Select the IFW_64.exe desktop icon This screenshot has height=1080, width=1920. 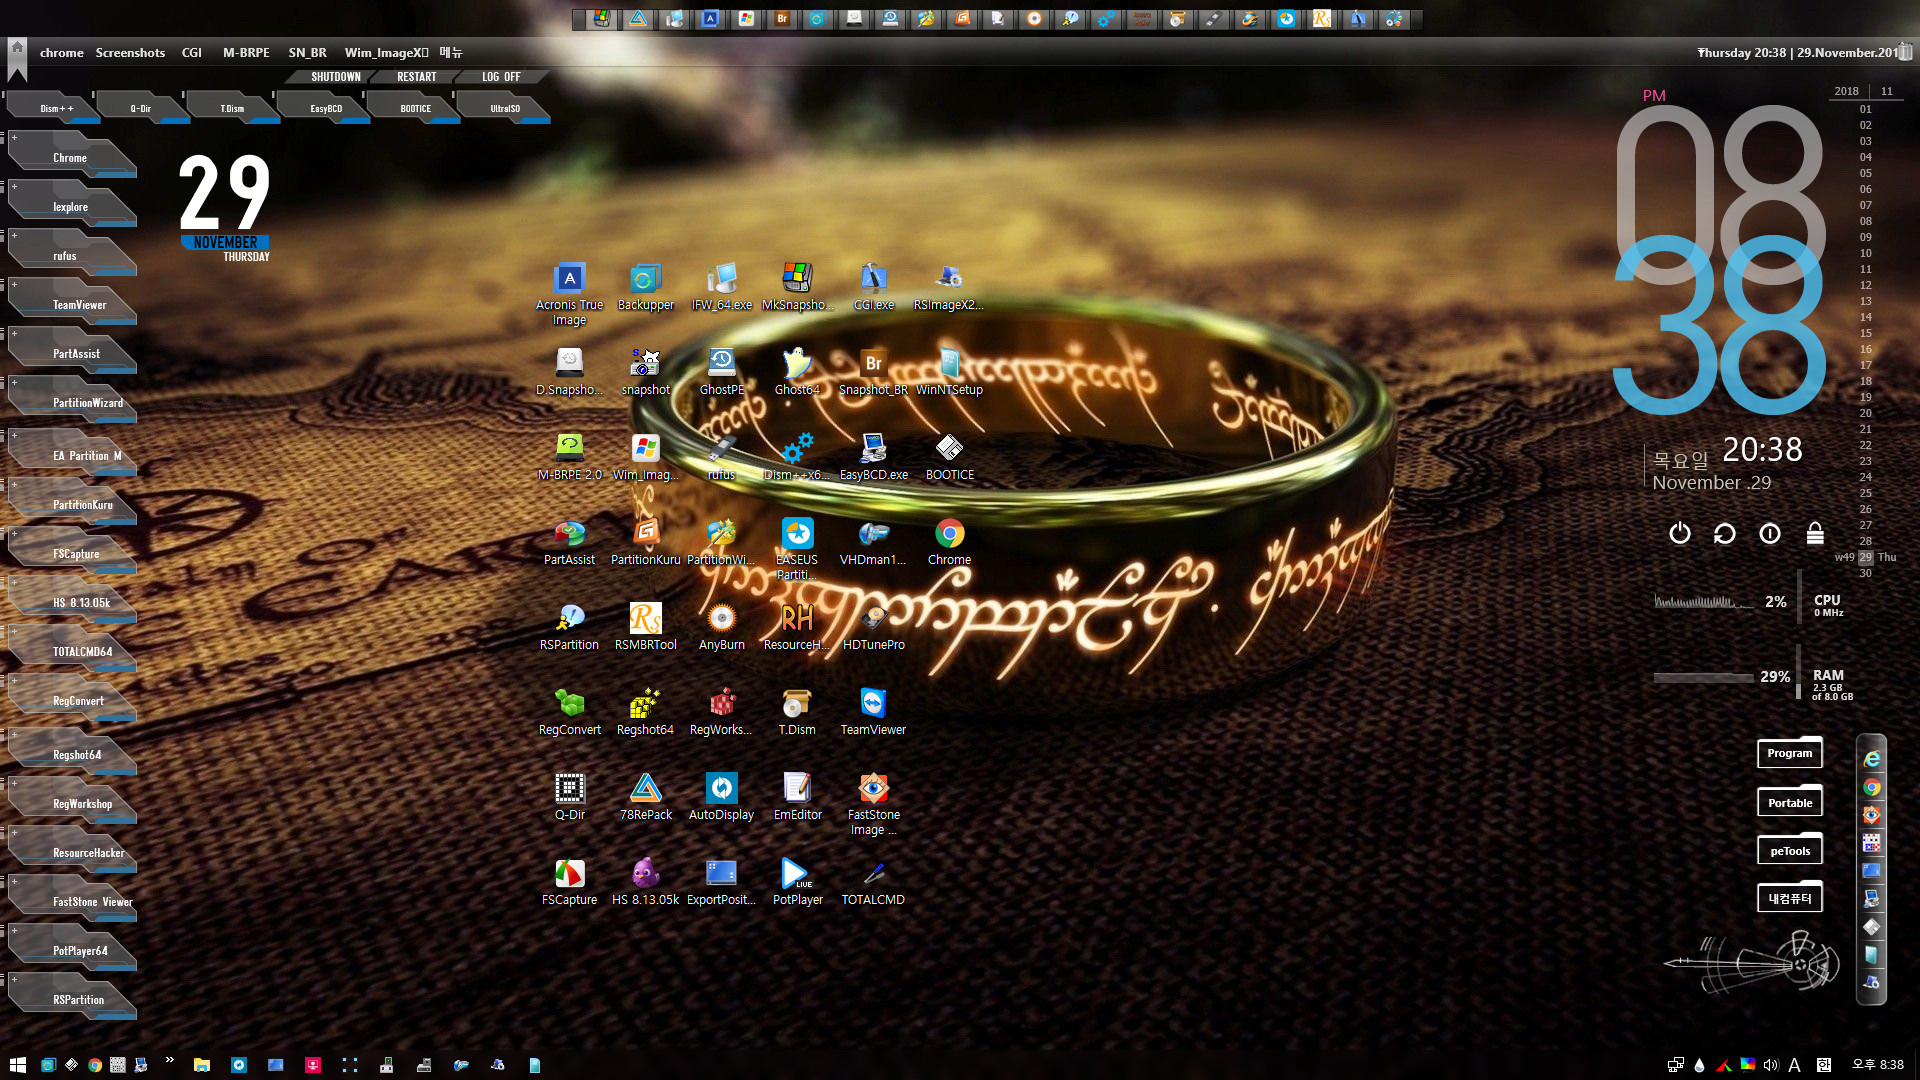(x=721, y=287)
